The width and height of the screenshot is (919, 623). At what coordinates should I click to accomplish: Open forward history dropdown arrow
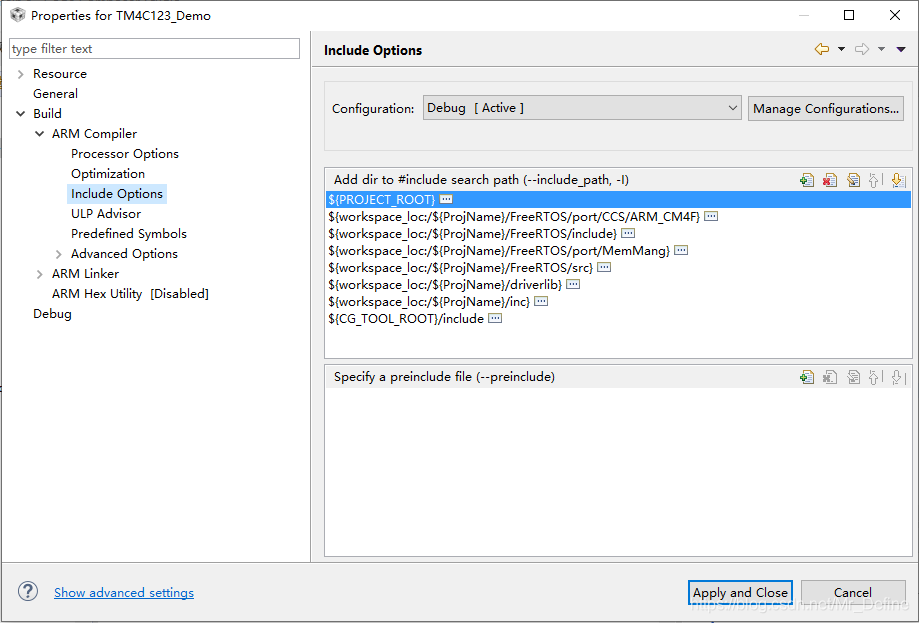click(x=881, y=49)
